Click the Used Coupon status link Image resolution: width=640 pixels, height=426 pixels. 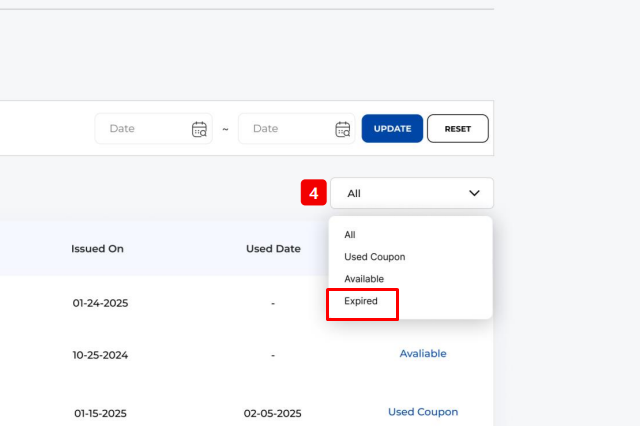[x=423, y=412]
